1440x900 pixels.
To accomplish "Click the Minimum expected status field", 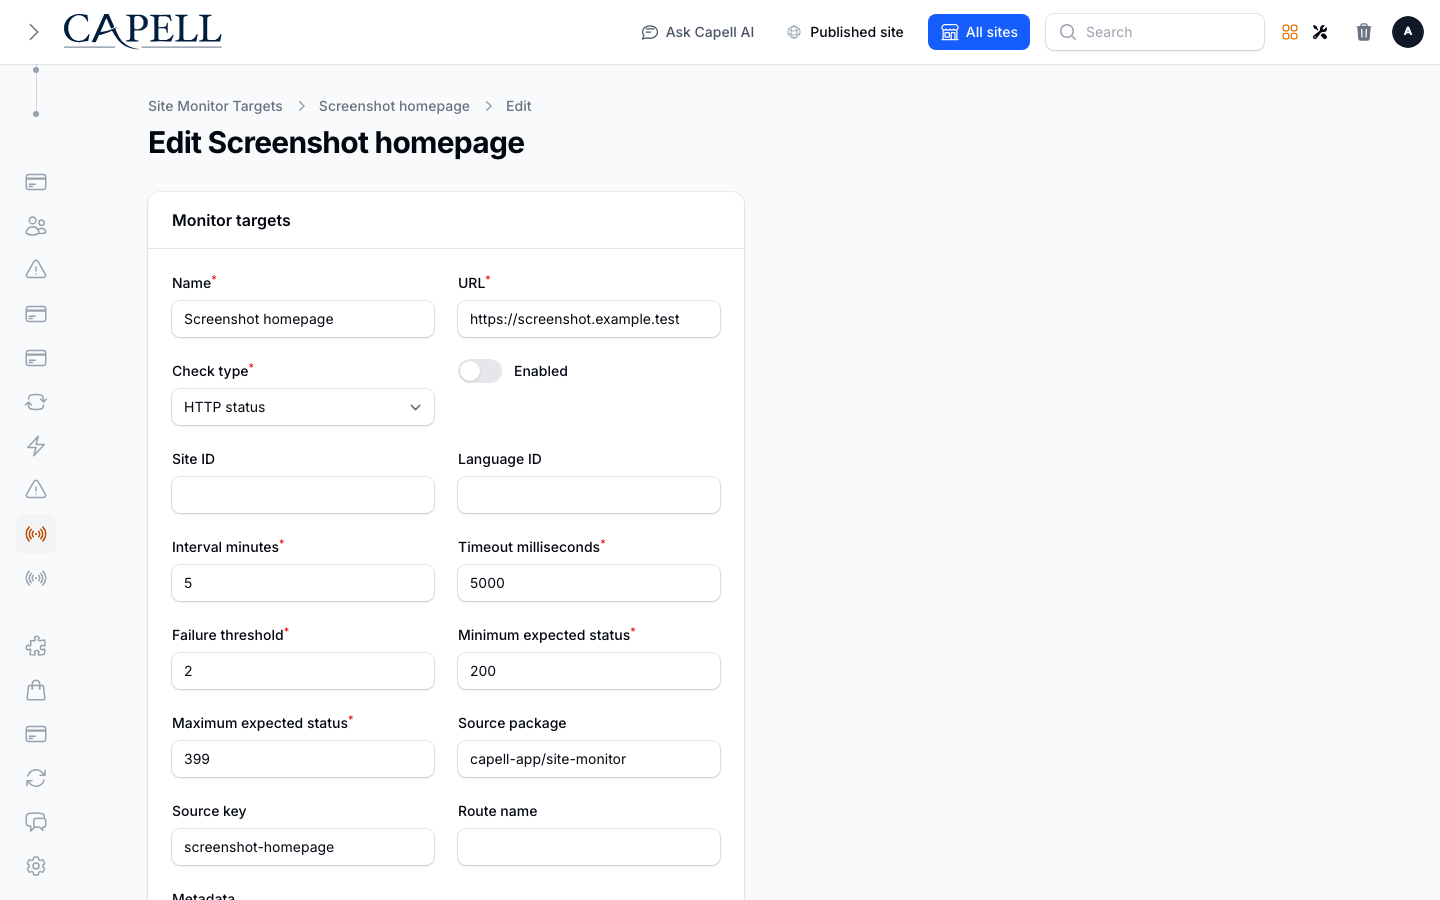I will 589,671.
